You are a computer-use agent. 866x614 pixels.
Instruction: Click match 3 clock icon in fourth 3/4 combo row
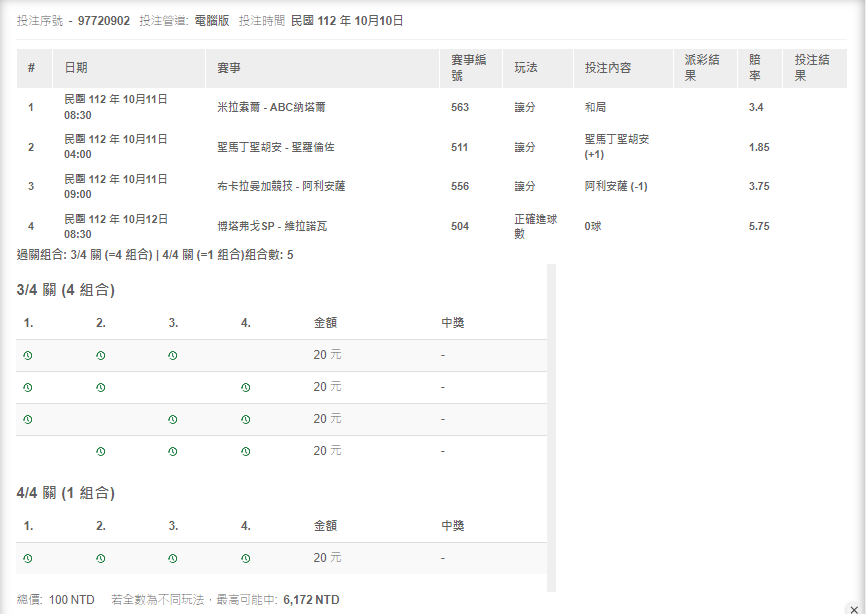pos(173,452)
